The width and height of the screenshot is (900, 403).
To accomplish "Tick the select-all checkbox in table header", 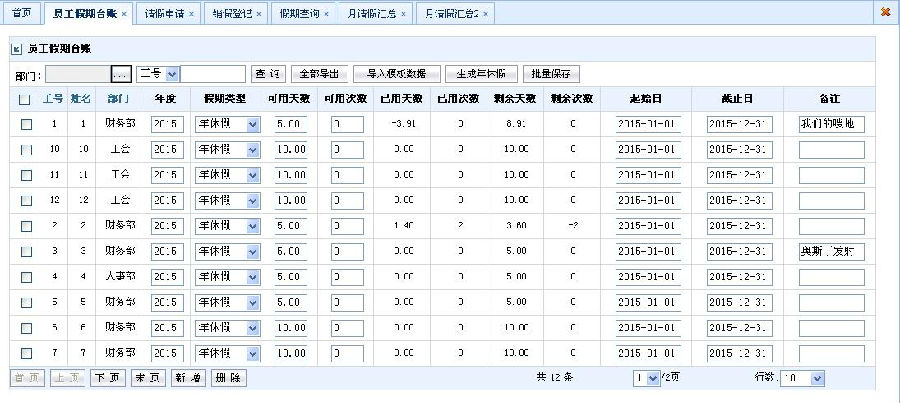I will pyautogui.click(x=25, y=99).
